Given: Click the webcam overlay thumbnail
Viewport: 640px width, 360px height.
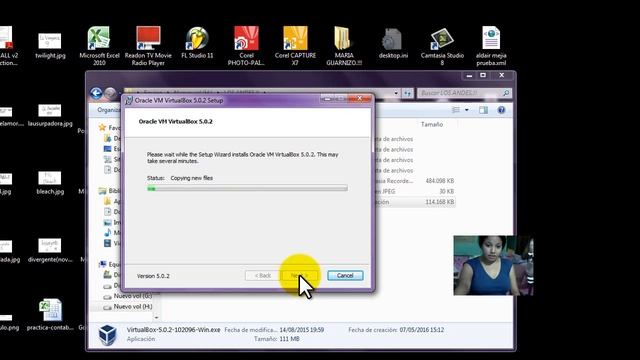Looking at the screenshot, I should coord(493,265).
